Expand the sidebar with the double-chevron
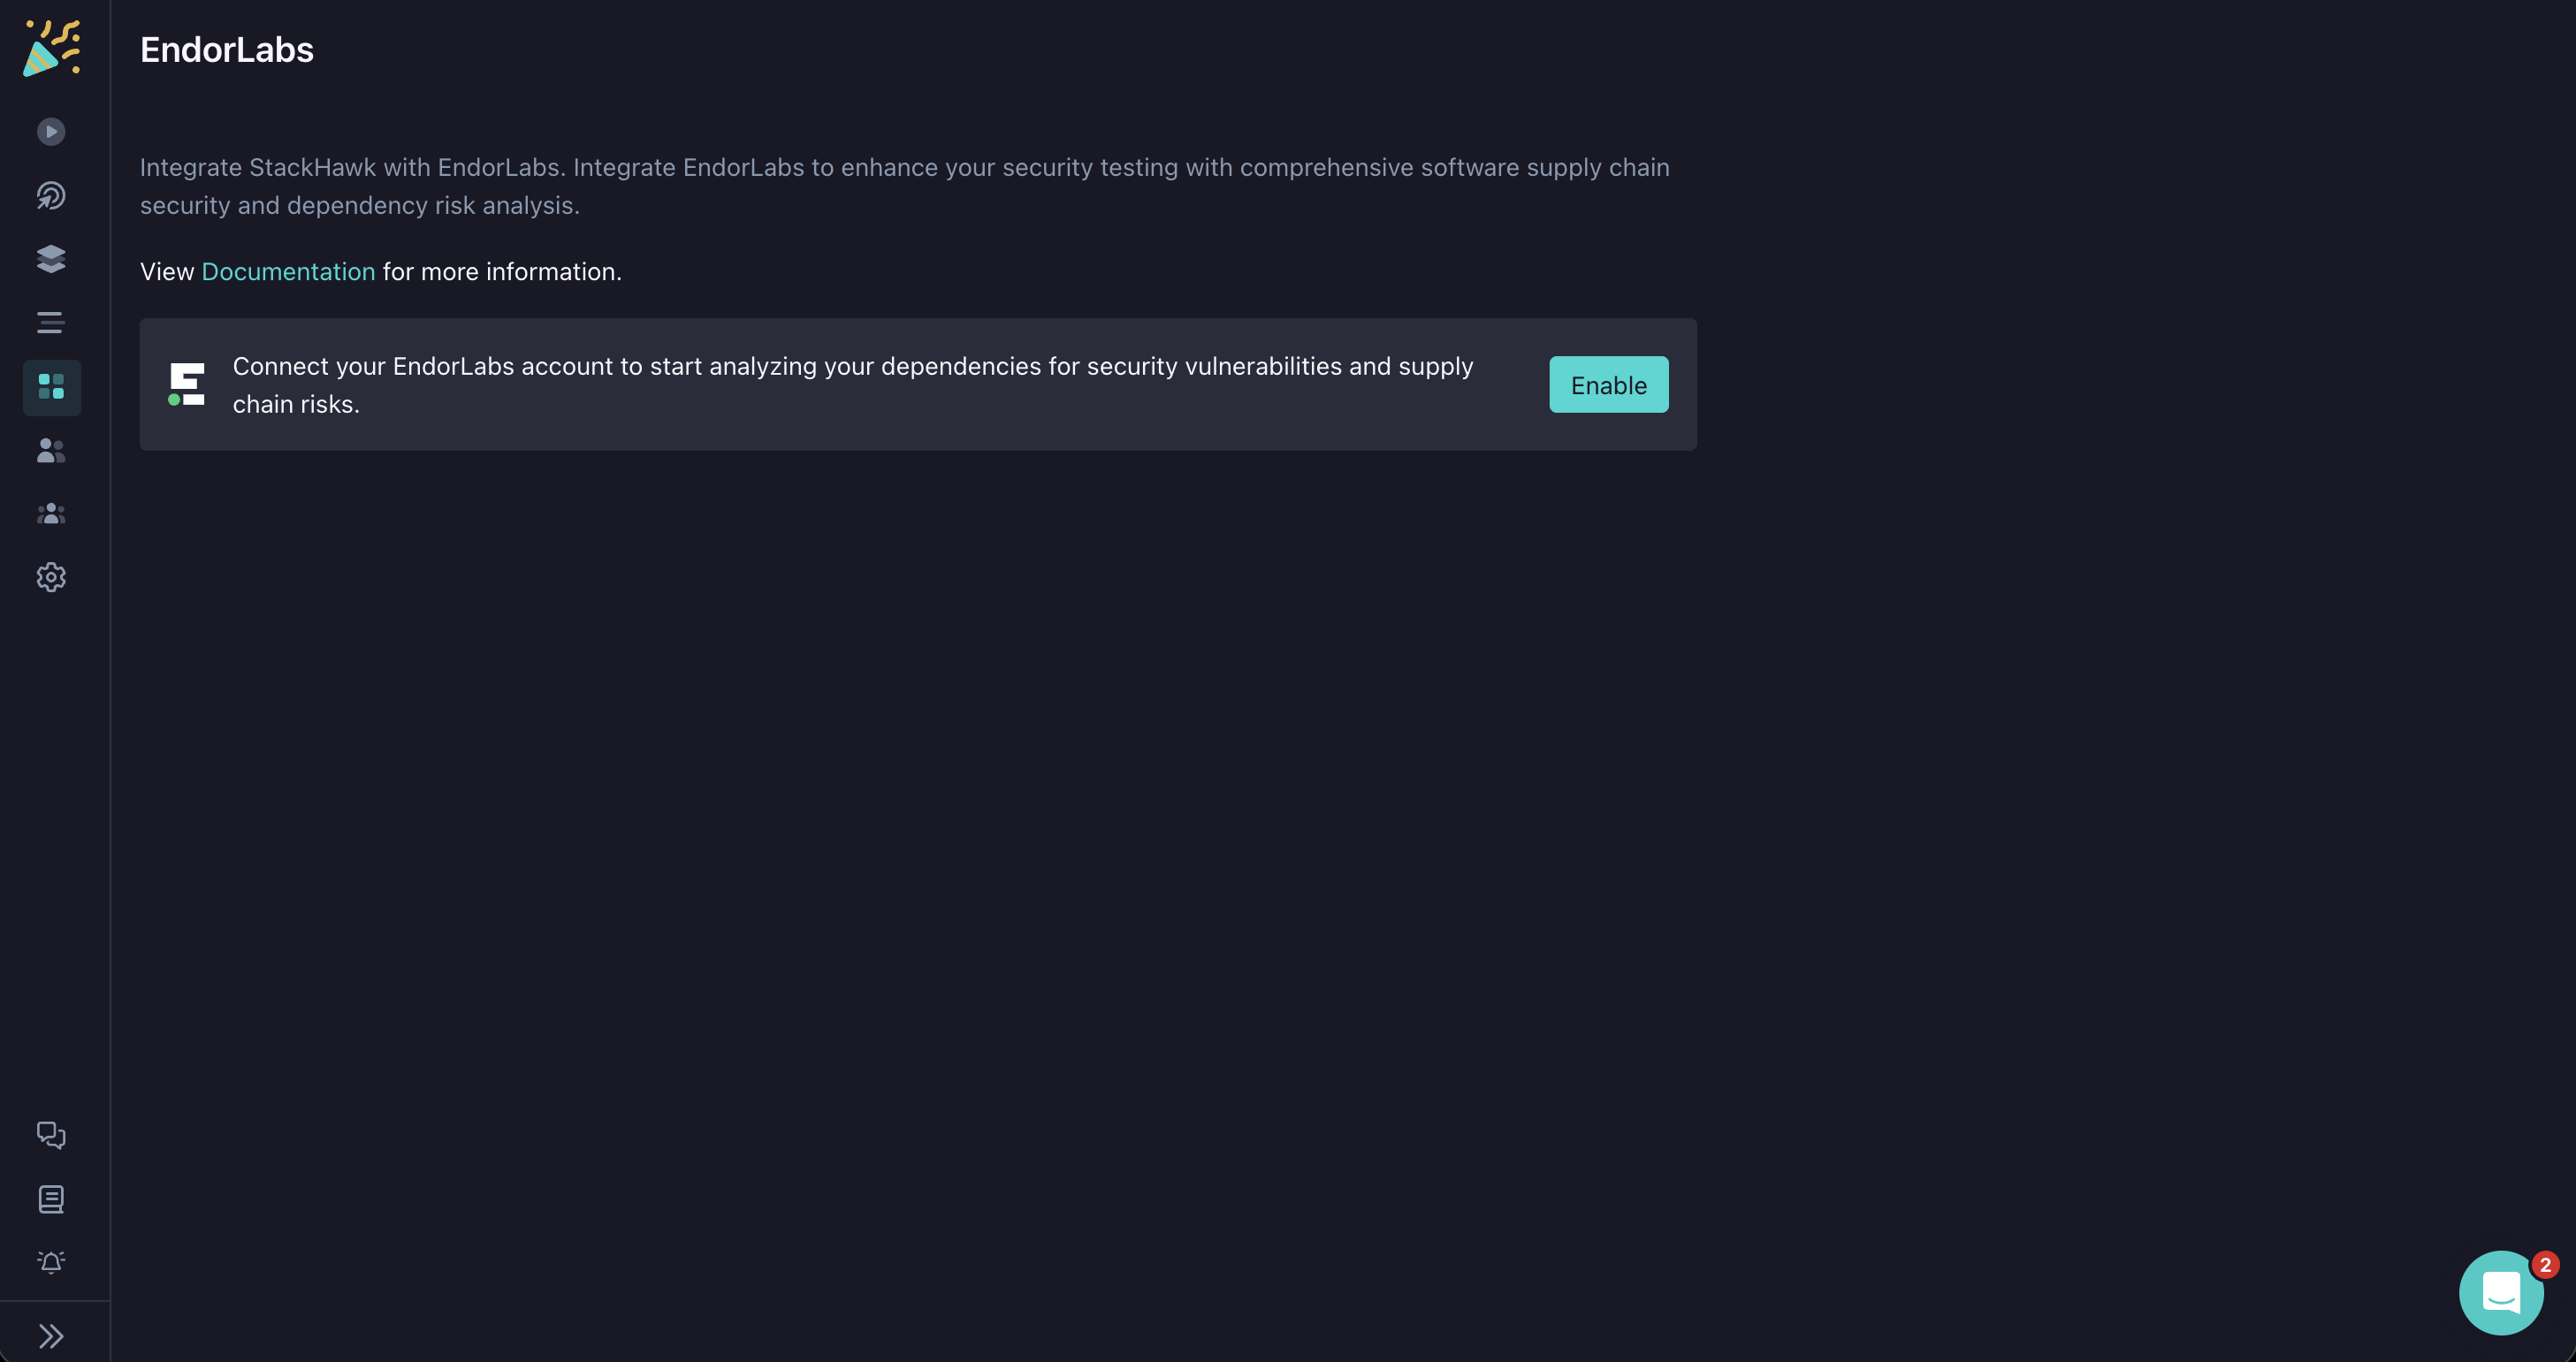Screen dimensions: 2576x1362 point(51,1335)
